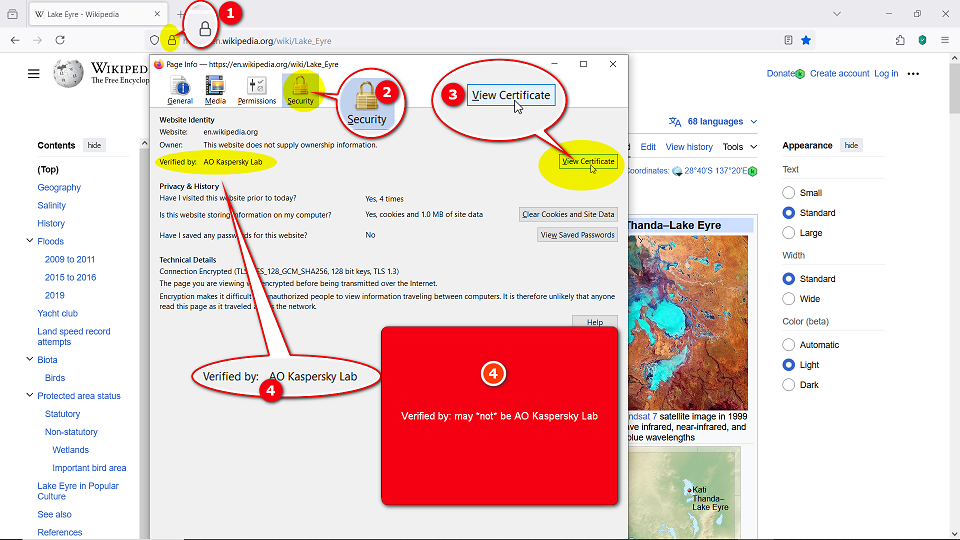Maximize the Page Info window
This screenshot has height=540, width=960.
point(583,64)
